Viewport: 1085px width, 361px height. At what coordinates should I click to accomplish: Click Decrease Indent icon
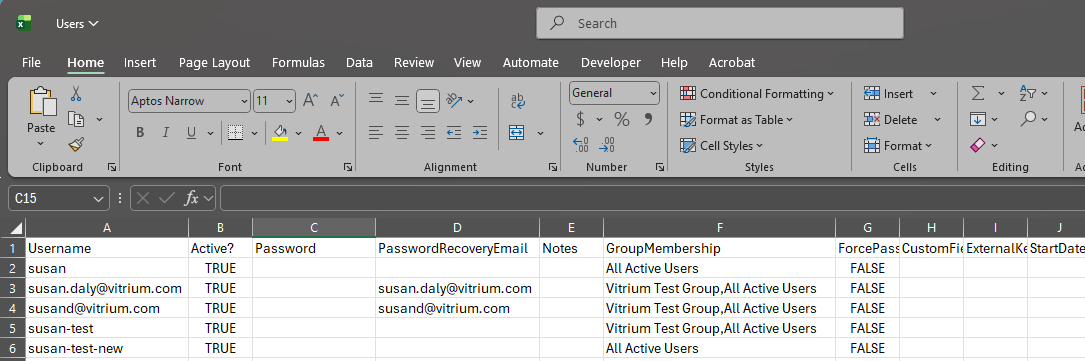[454, 132]
